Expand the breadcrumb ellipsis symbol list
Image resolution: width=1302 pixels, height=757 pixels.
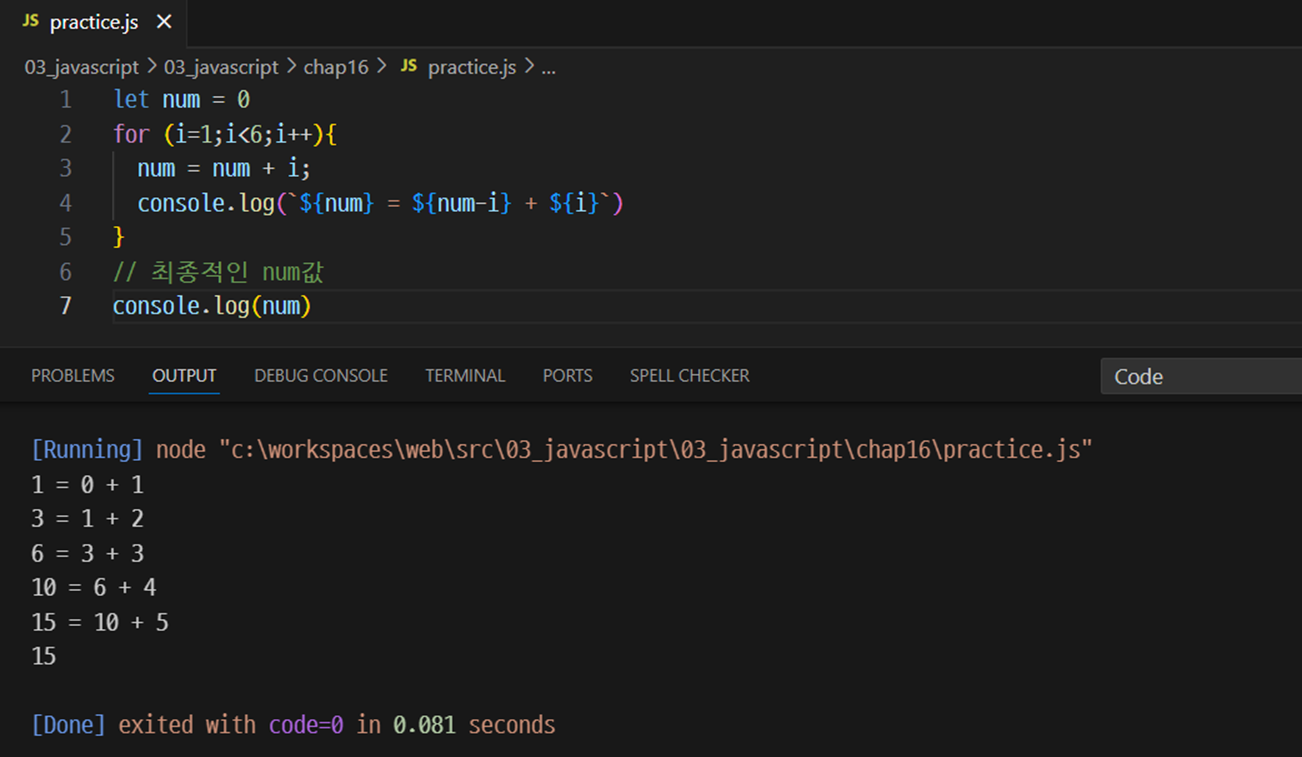[548, 68]
